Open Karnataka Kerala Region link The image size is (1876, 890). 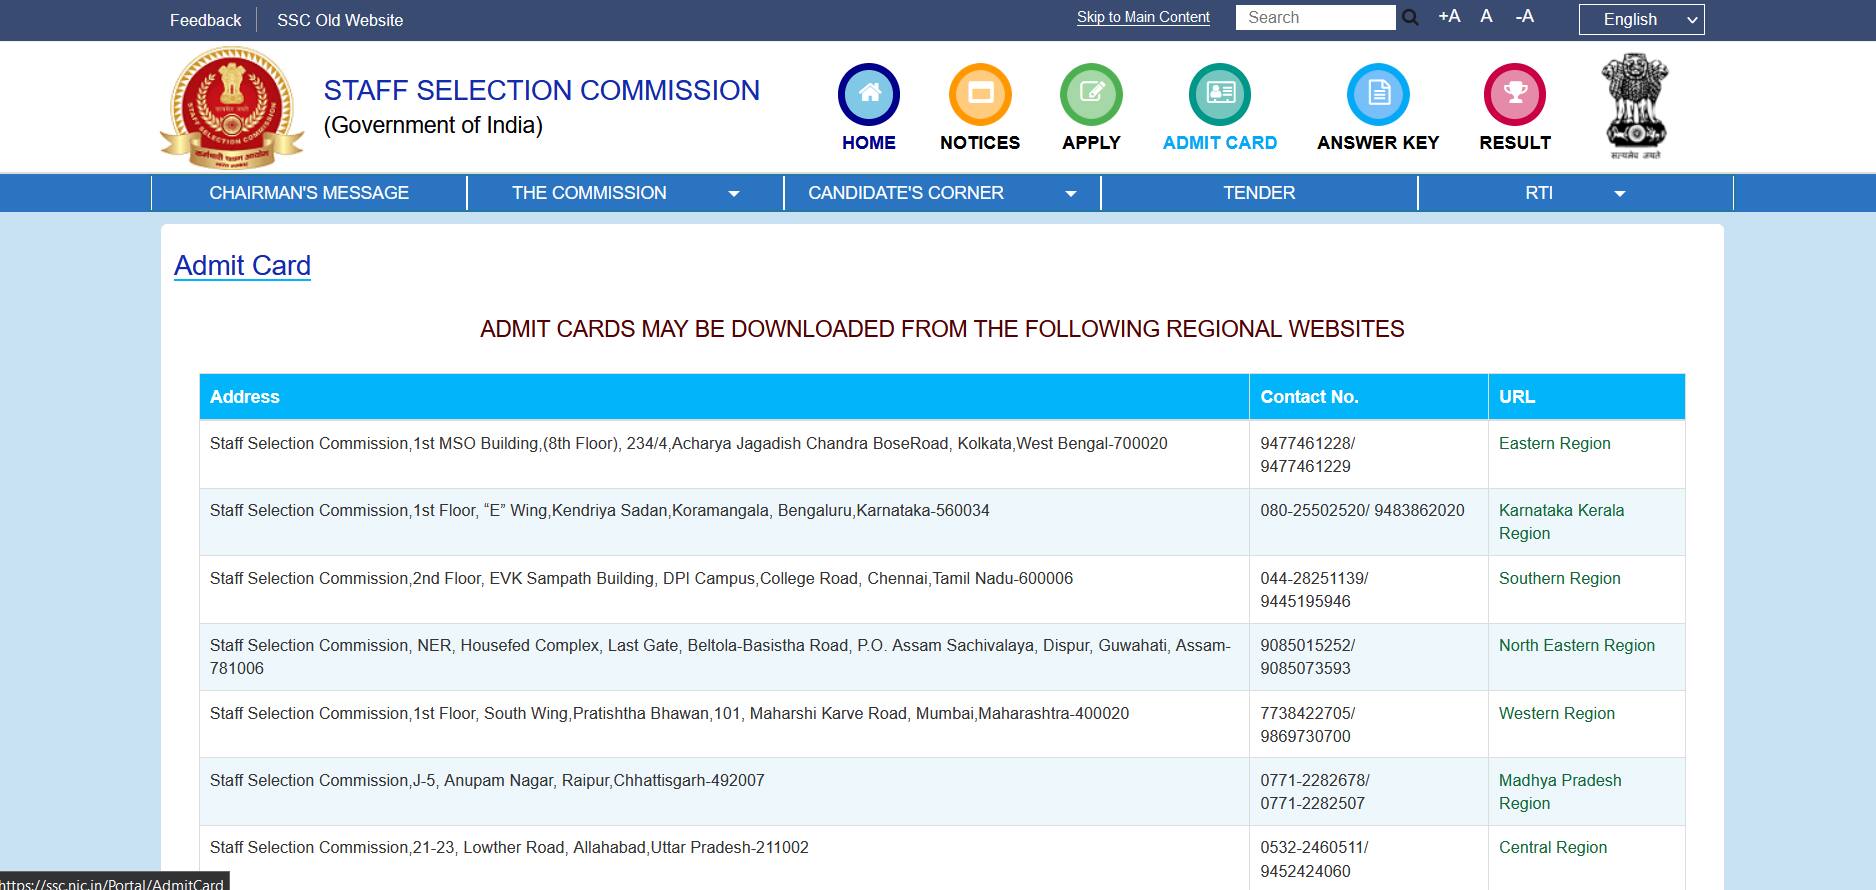(1561, 522)
